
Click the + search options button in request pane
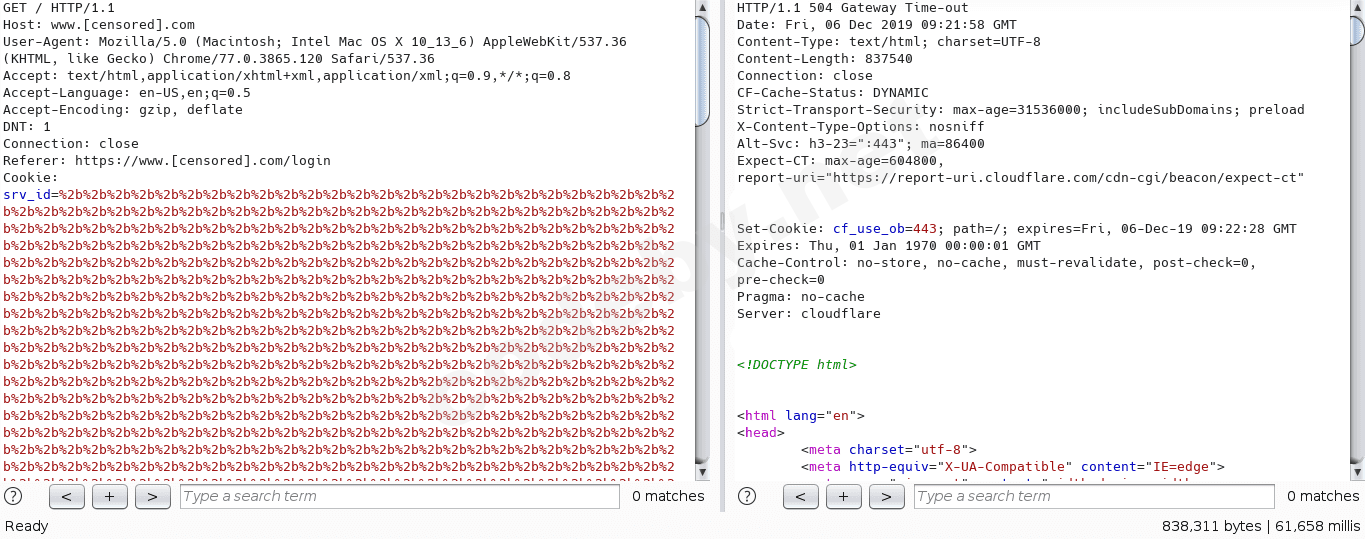(x=110, y=497)
